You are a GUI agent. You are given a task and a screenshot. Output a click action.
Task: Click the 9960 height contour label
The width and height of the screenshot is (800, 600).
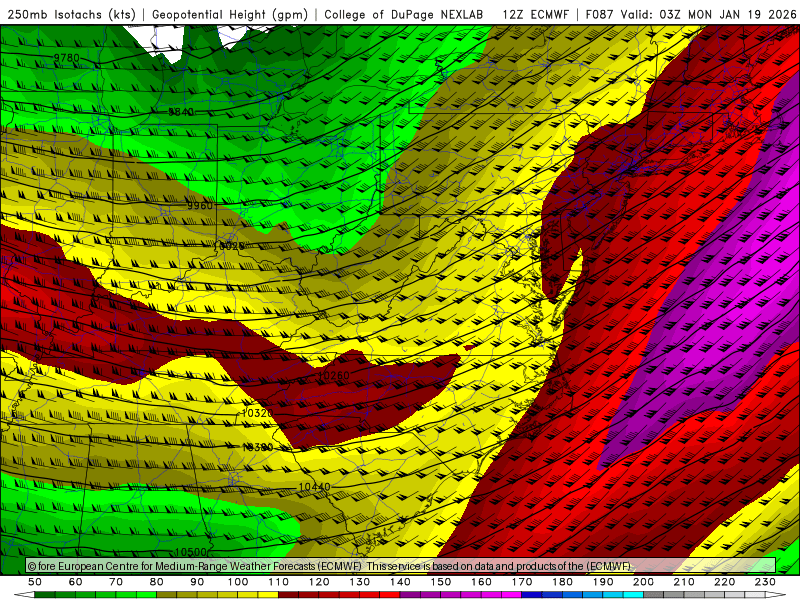(x=200, y=206)
